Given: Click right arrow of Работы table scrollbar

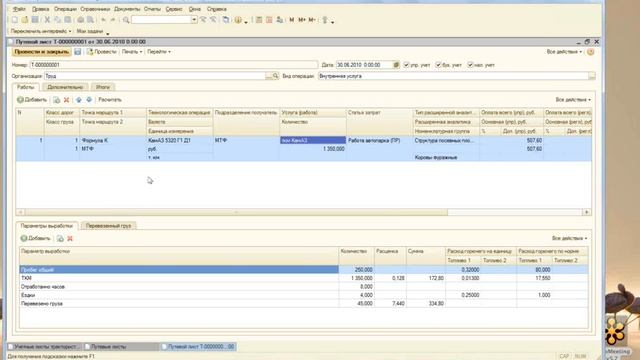Looking at the screenshot, I should pos(587,212).
